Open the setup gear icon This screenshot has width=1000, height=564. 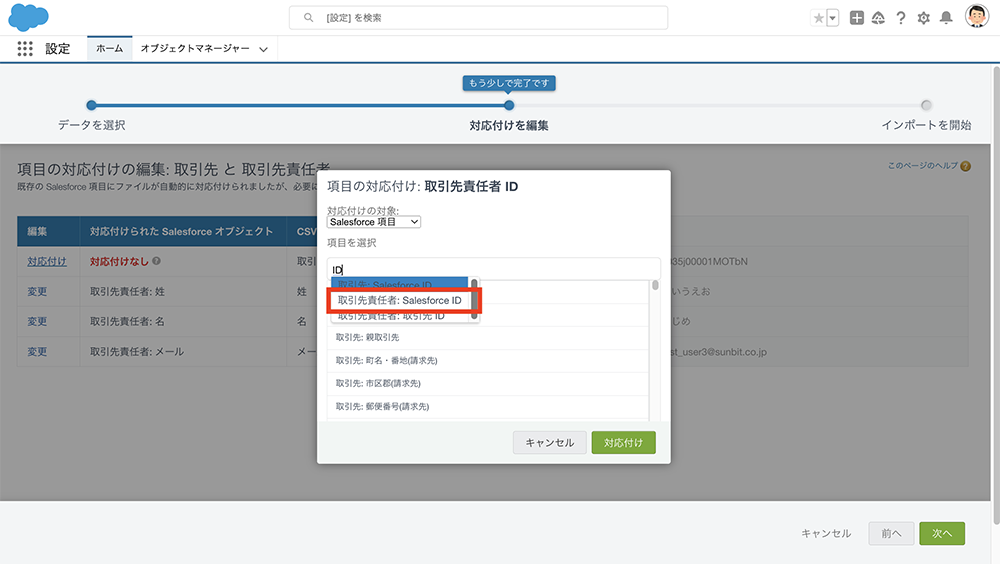(x=923, y=18)
